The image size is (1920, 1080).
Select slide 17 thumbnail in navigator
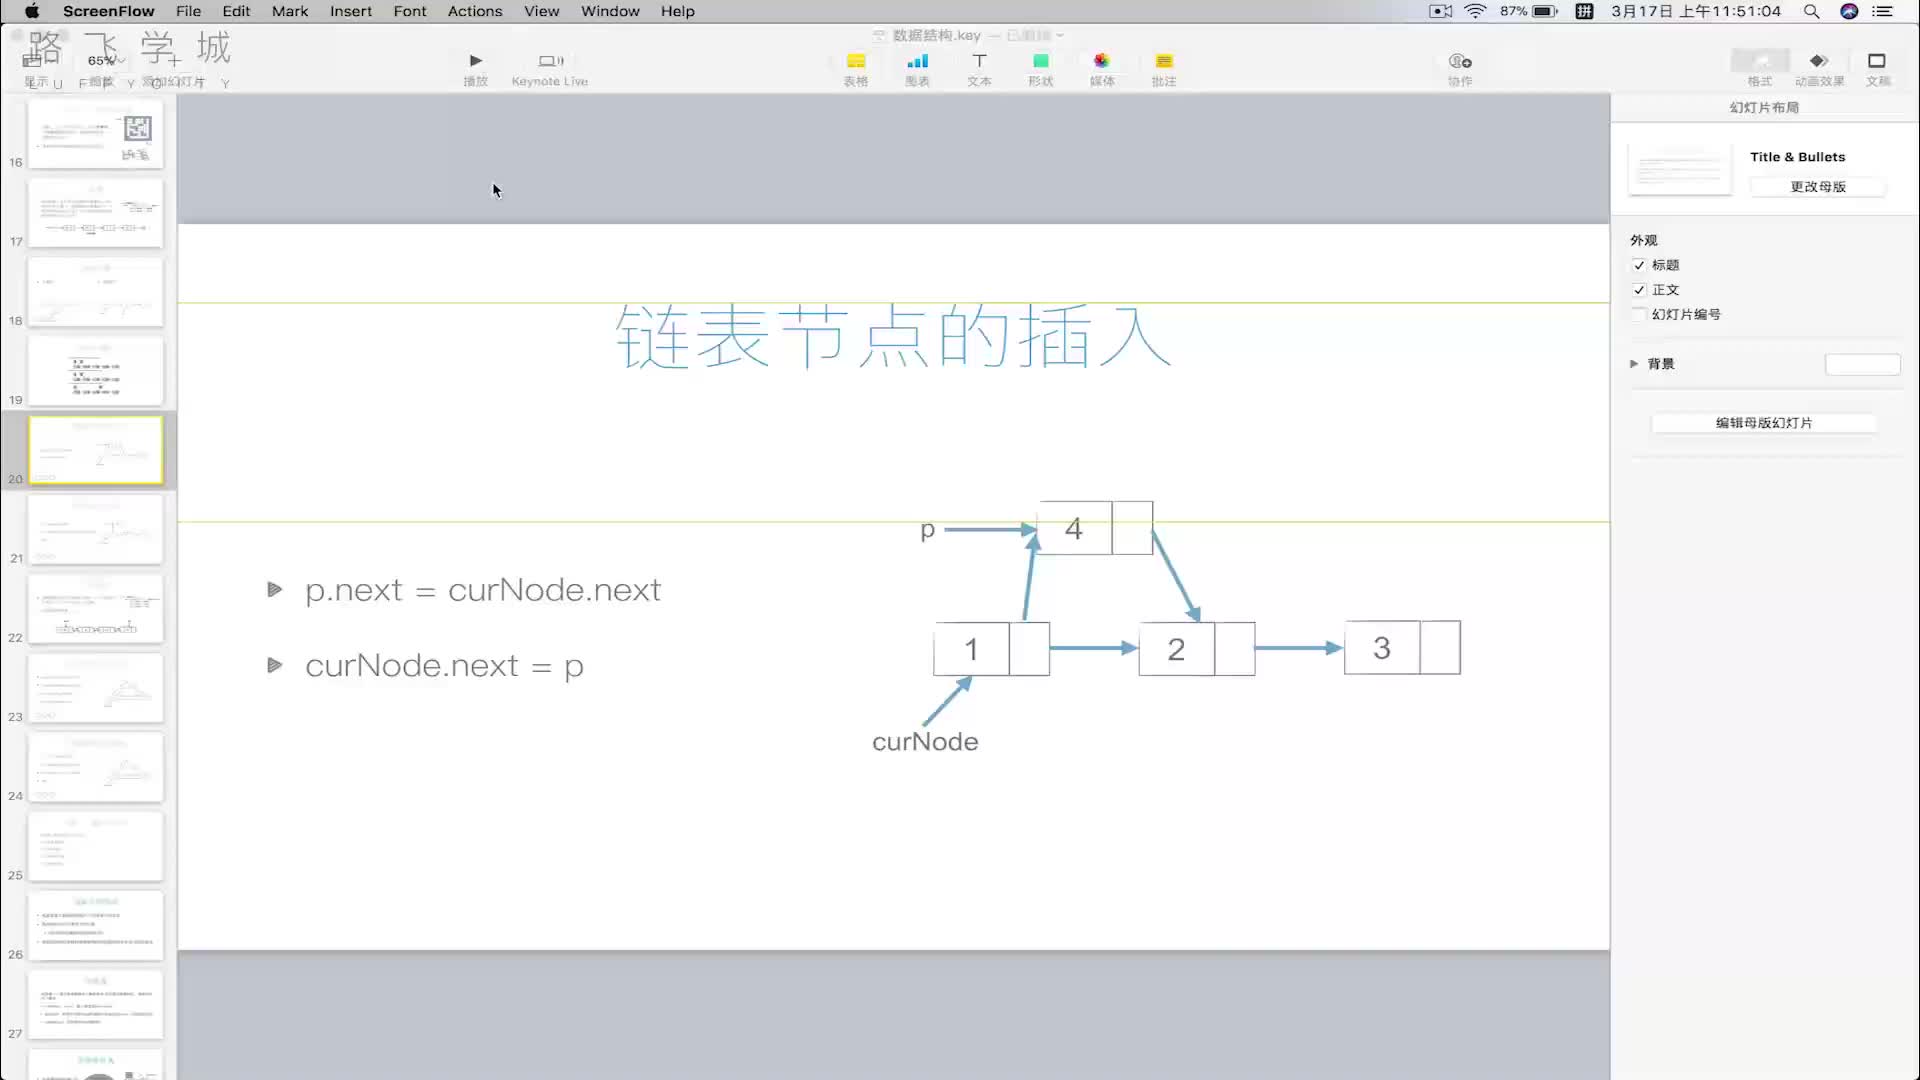coord(96,213)
